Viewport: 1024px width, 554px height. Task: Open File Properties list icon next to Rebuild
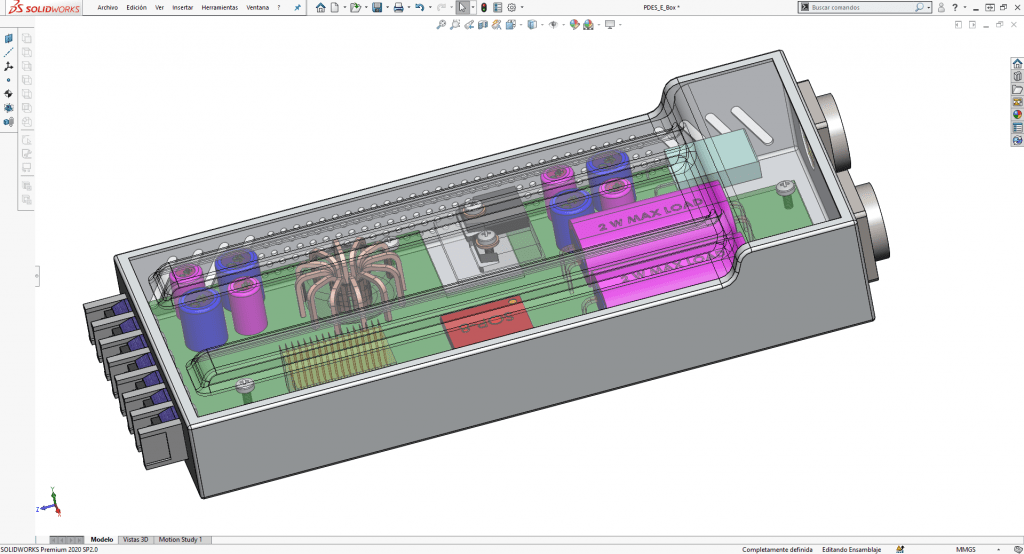coord(498,8)
